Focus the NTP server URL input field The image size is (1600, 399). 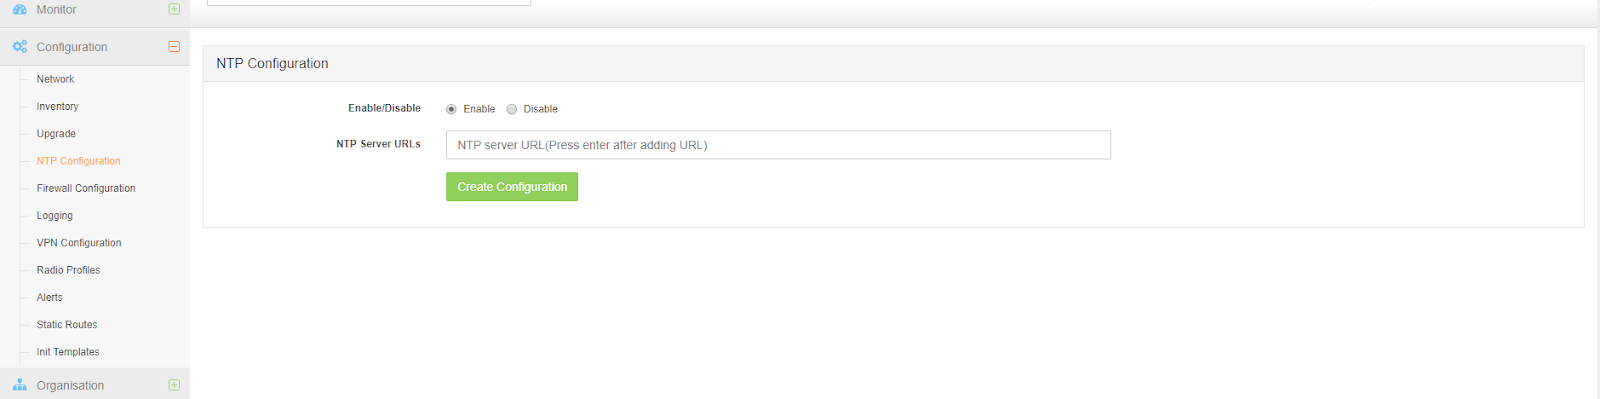(778, 145)
